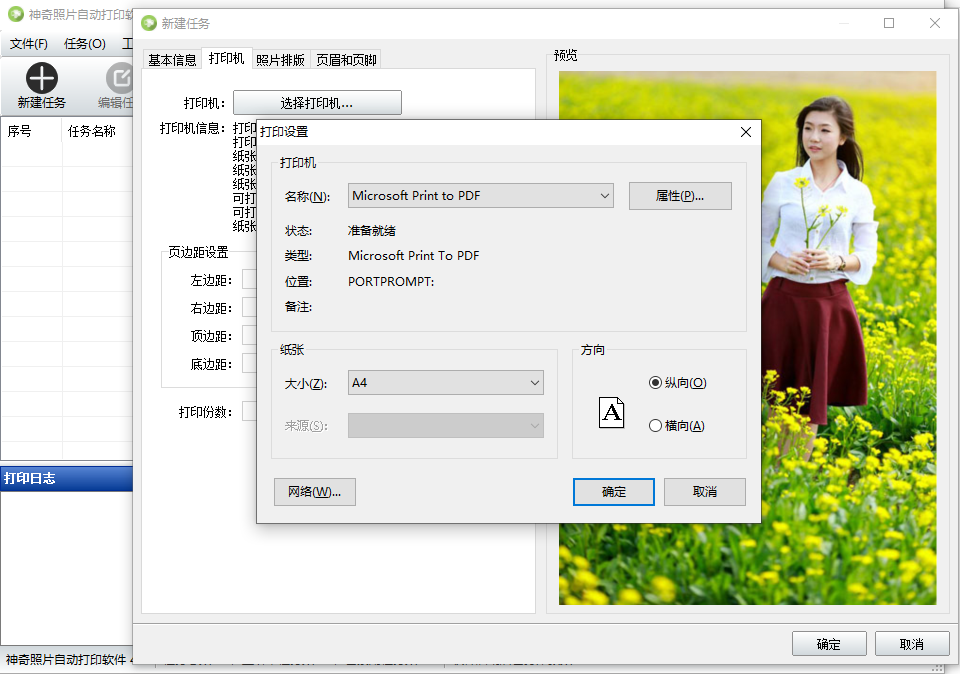Click the 编辑任务 pencil icon in main toolbar
The height and width of the screenshot is (674, 960).
[119, 78]
